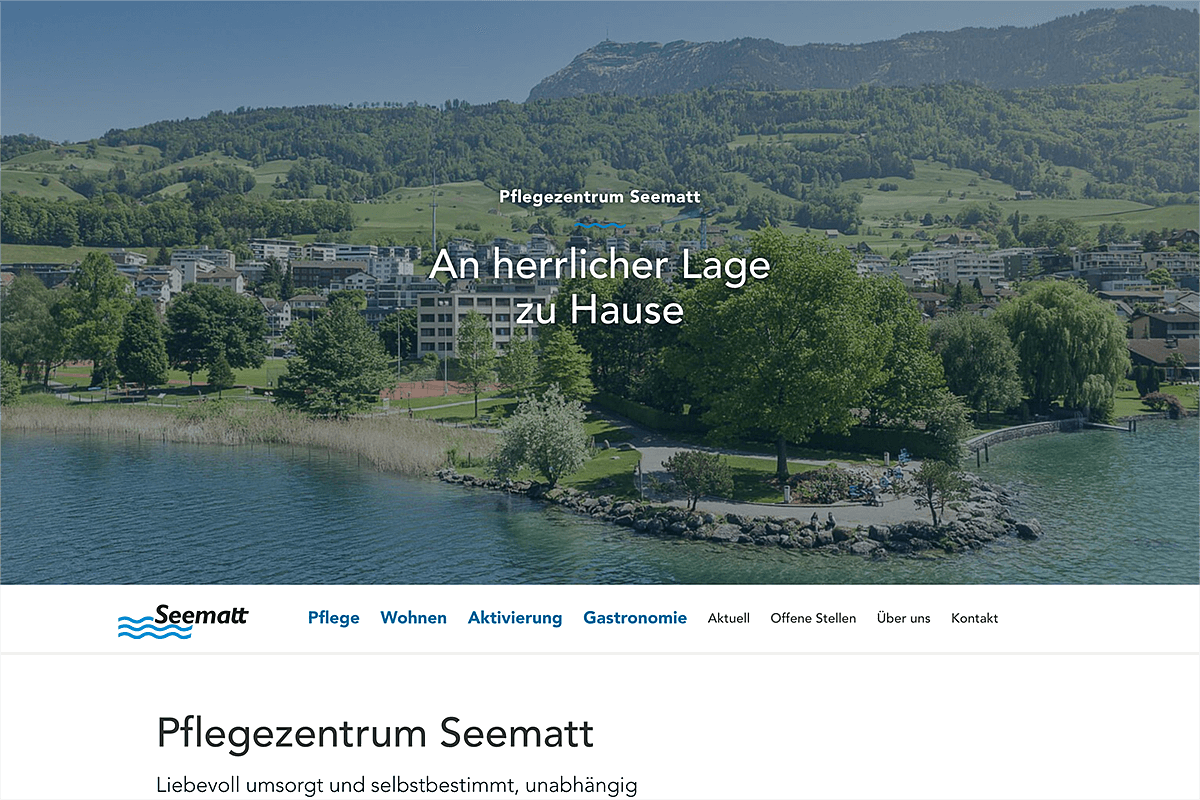This screenshot has height=800, width=1200.
Task: Open the Aktuell page link
Action: (x=729, y=618)
